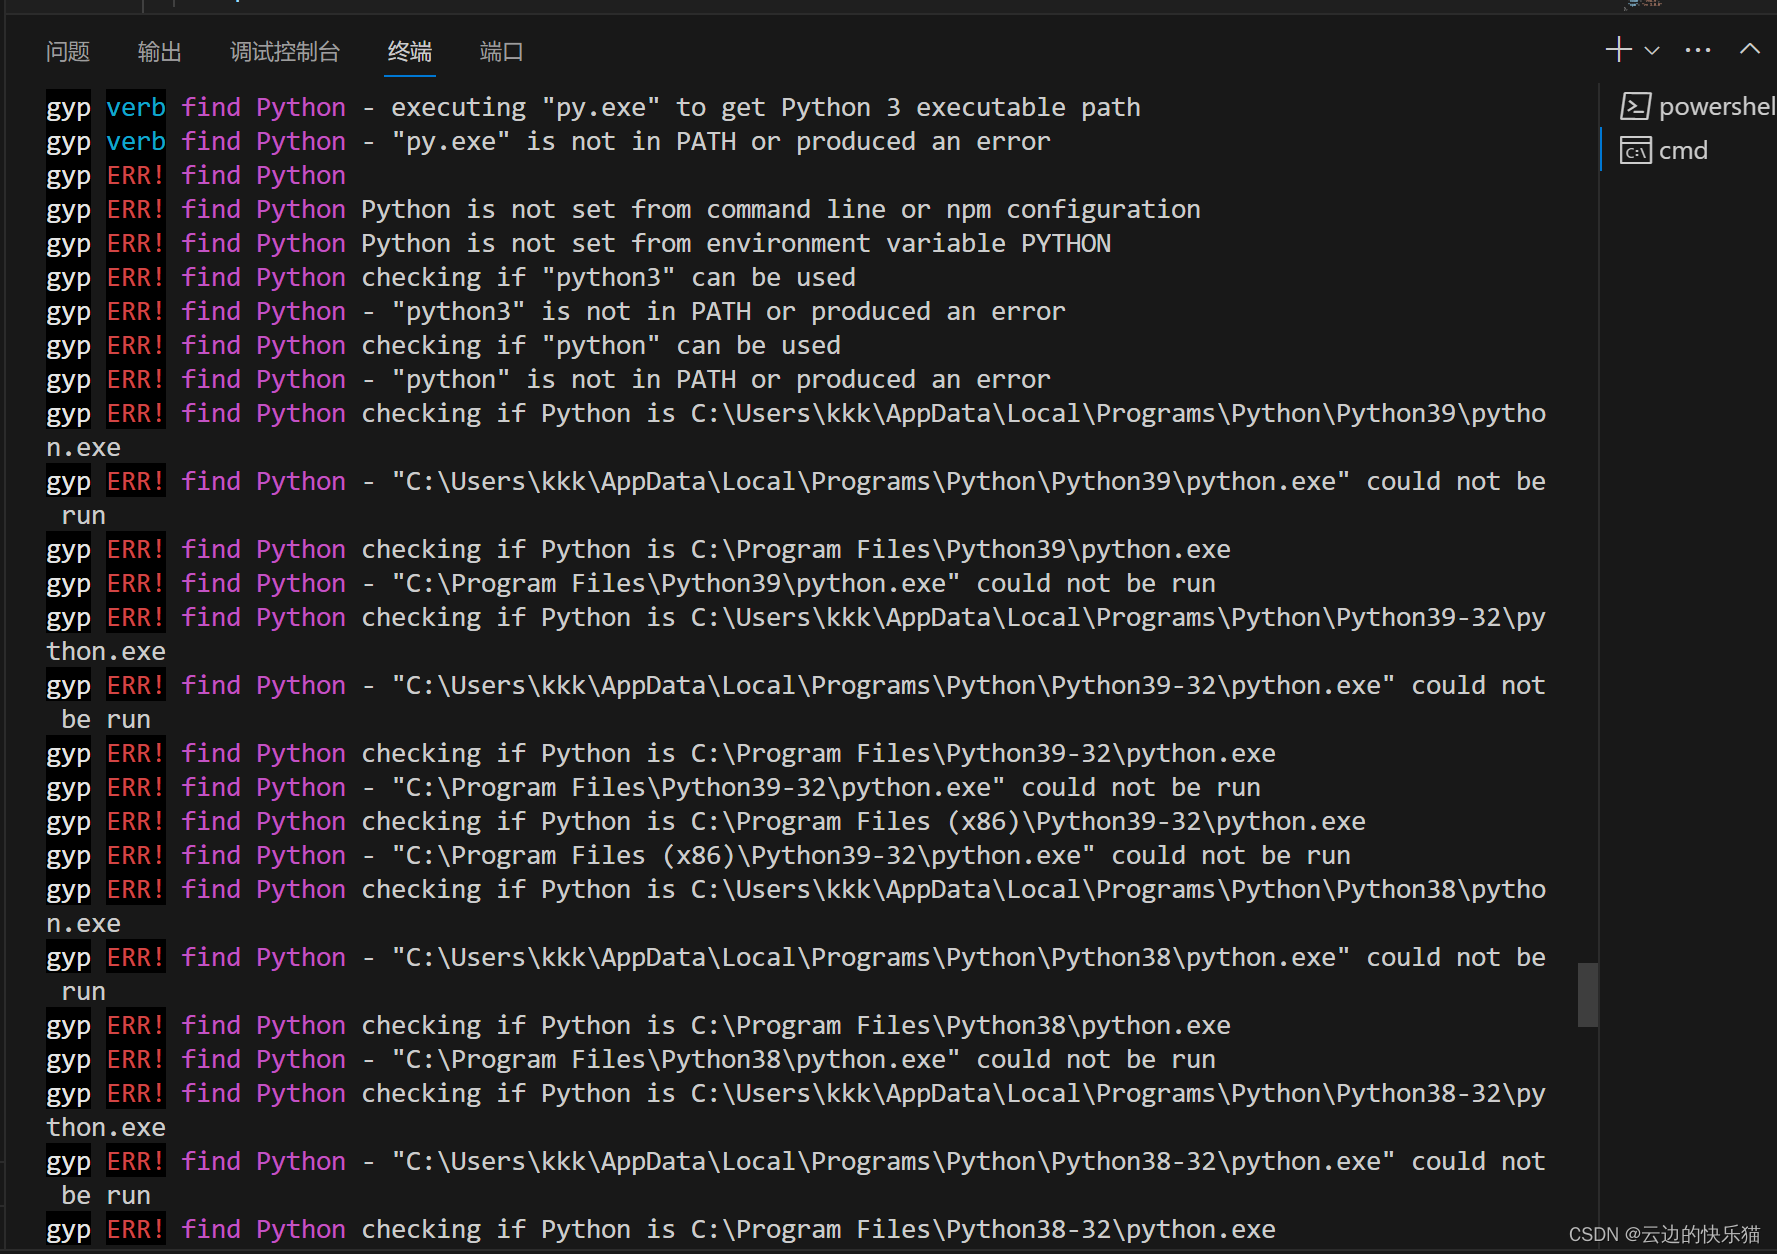
Task: Open the 问题 (Problems) panel tab
Action: point(68,51)
